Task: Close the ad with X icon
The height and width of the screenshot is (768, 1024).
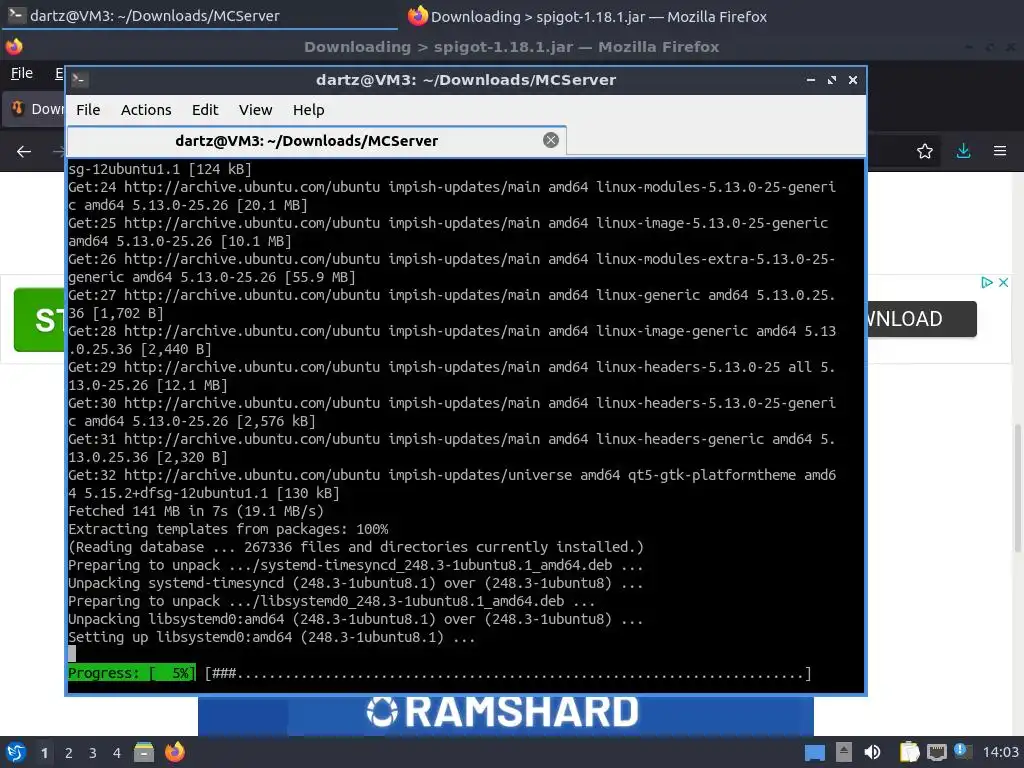Action: 1004,282
